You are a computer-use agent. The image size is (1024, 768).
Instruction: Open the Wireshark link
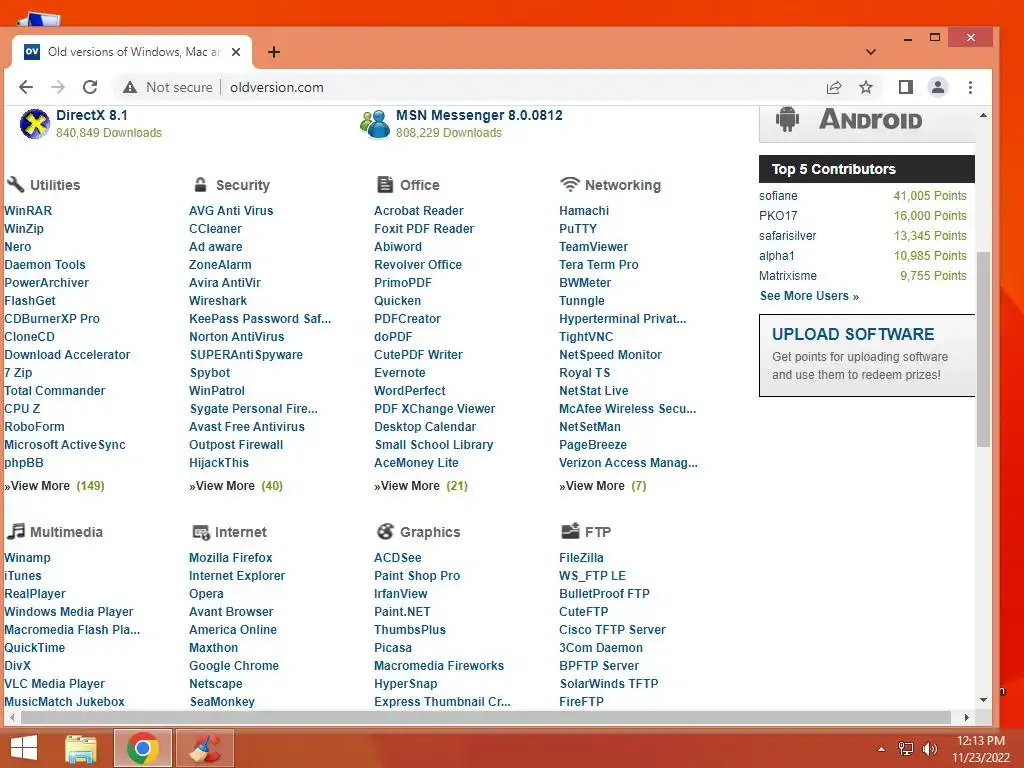pyautogui.click(x=218, y=301)
